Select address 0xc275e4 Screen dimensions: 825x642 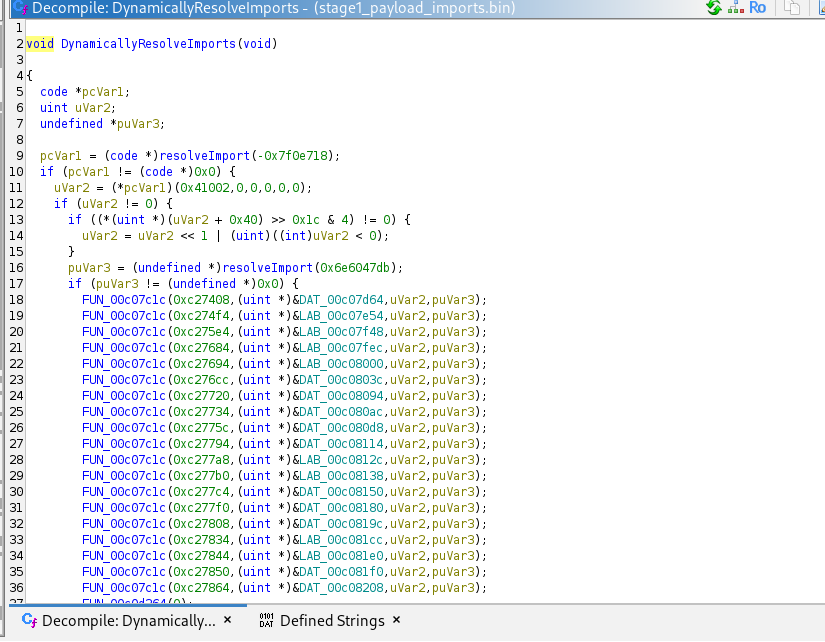202,332
